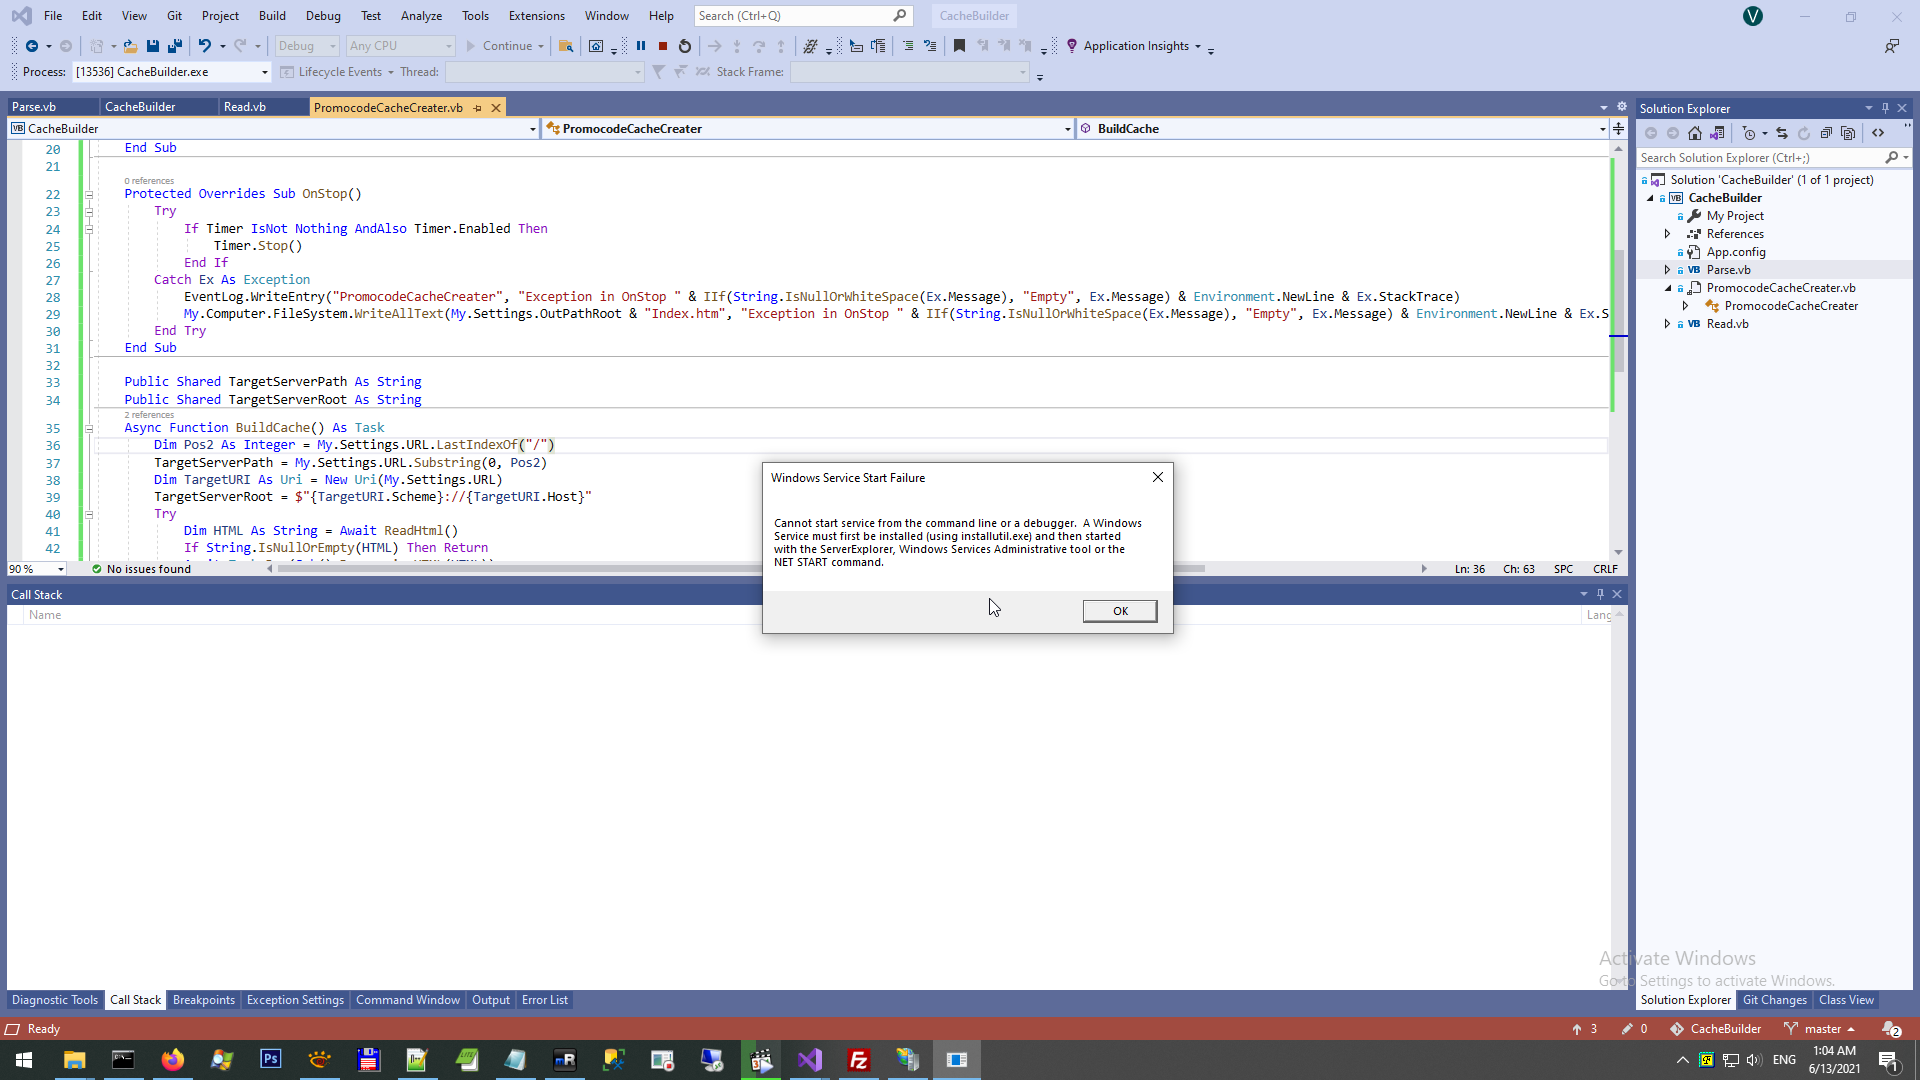Open the Process CacheBuilder.exe dropdown

(x=264, y=72)
